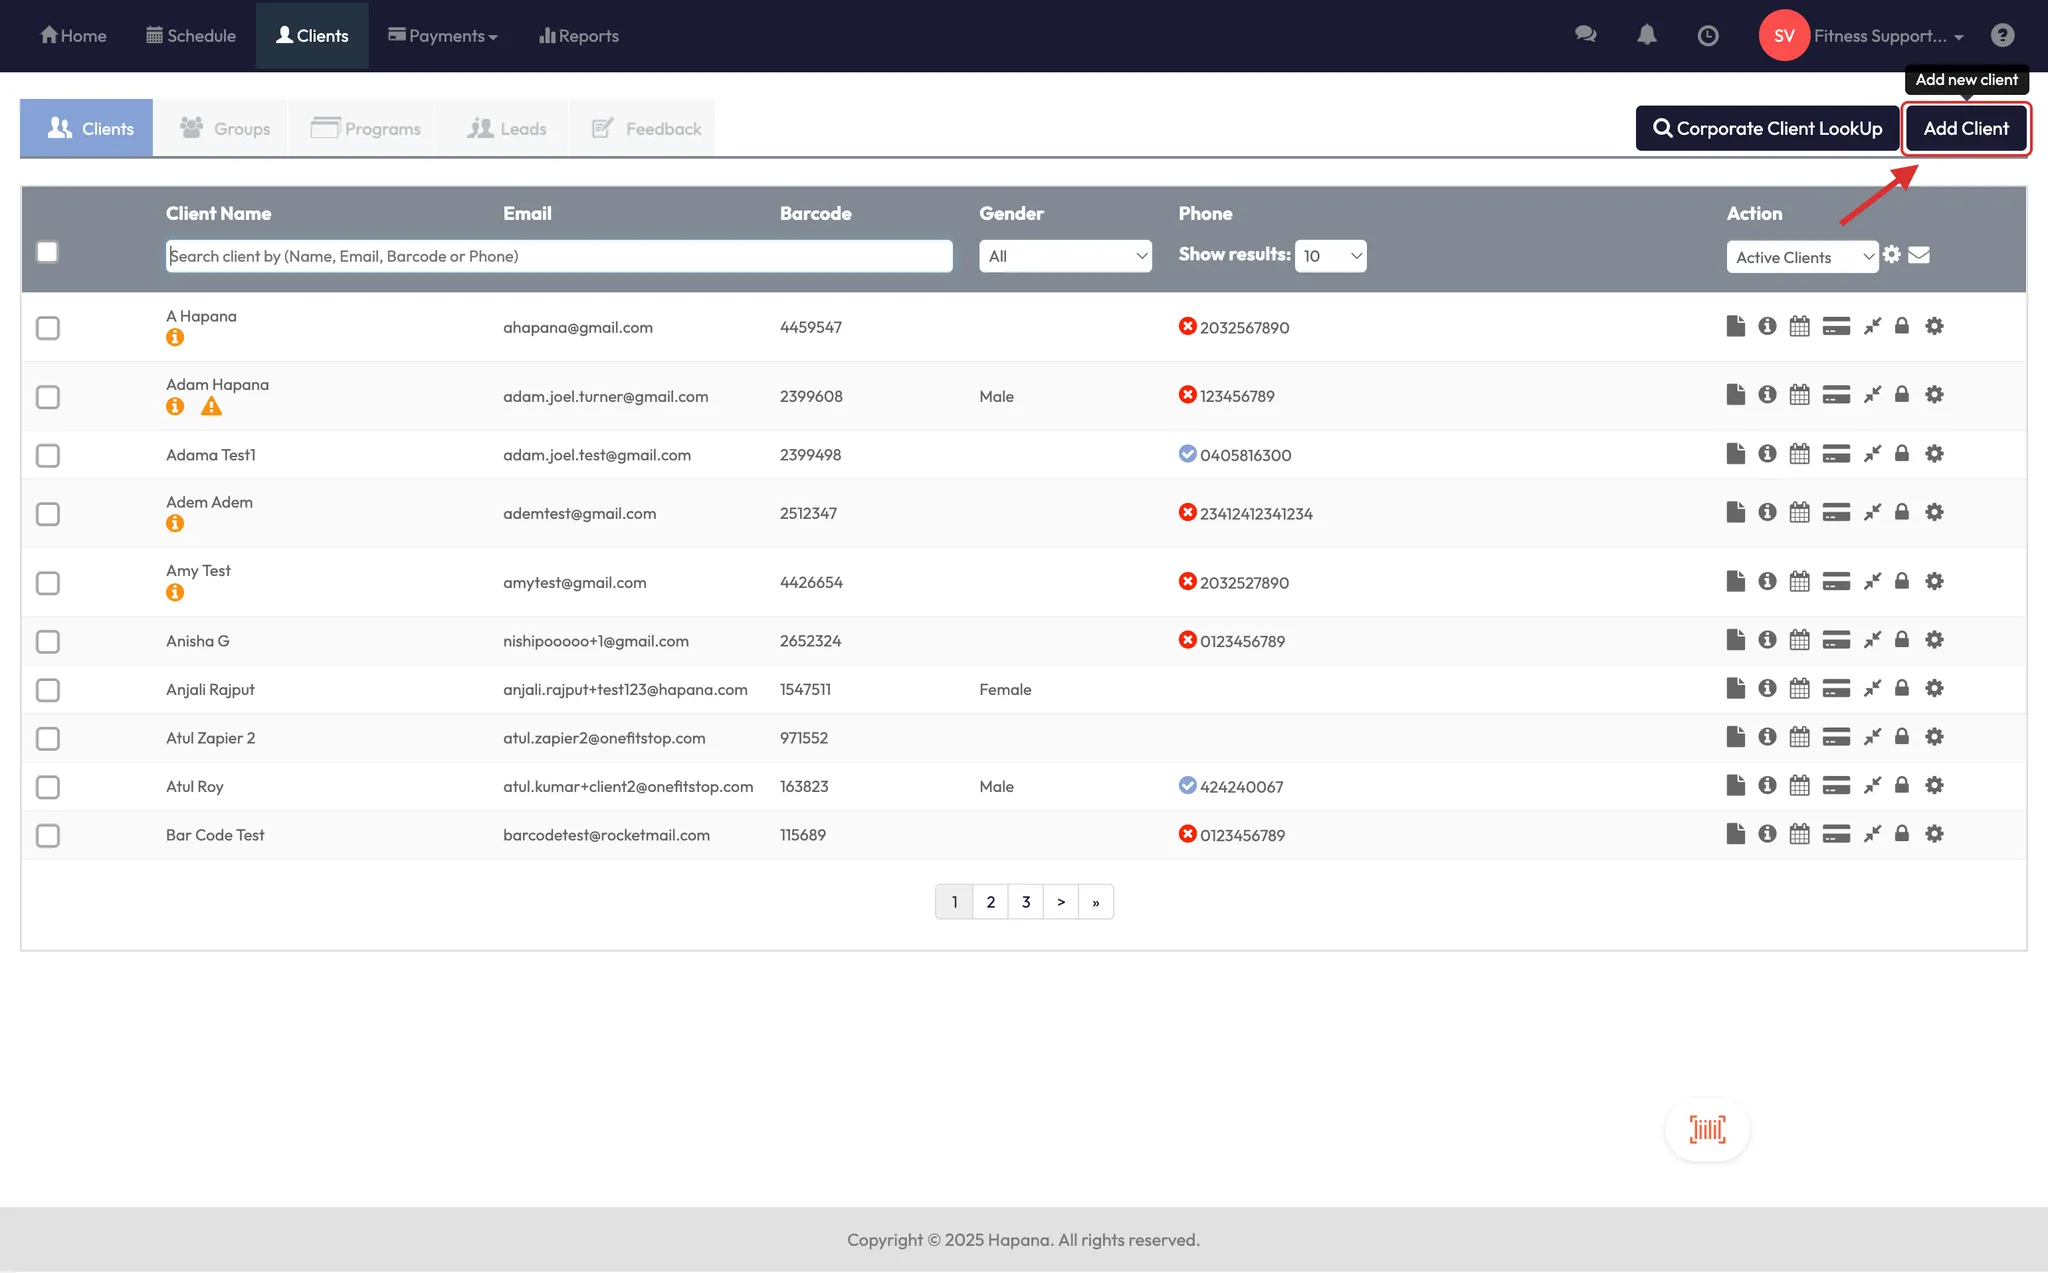The image size is (2048, 1273).
Task: Open the chat messages icon in the top bar
Action: [x=1585, y=35]
